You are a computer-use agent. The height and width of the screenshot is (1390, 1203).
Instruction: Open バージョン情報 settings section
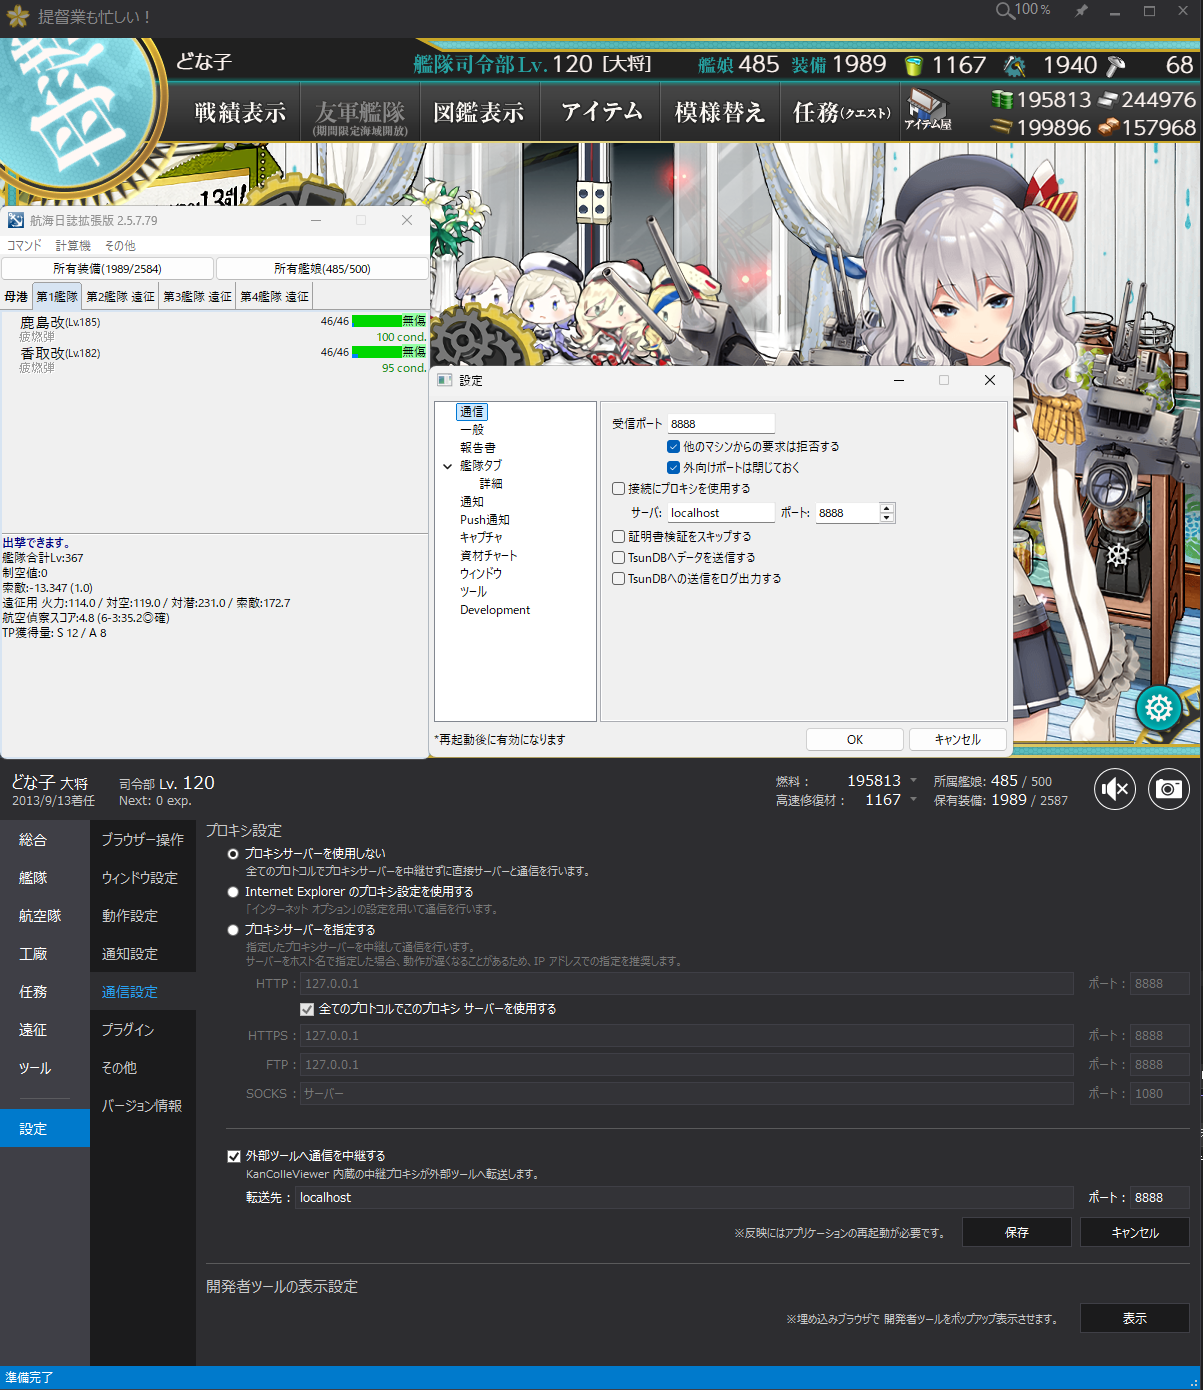pos(143,1106)
